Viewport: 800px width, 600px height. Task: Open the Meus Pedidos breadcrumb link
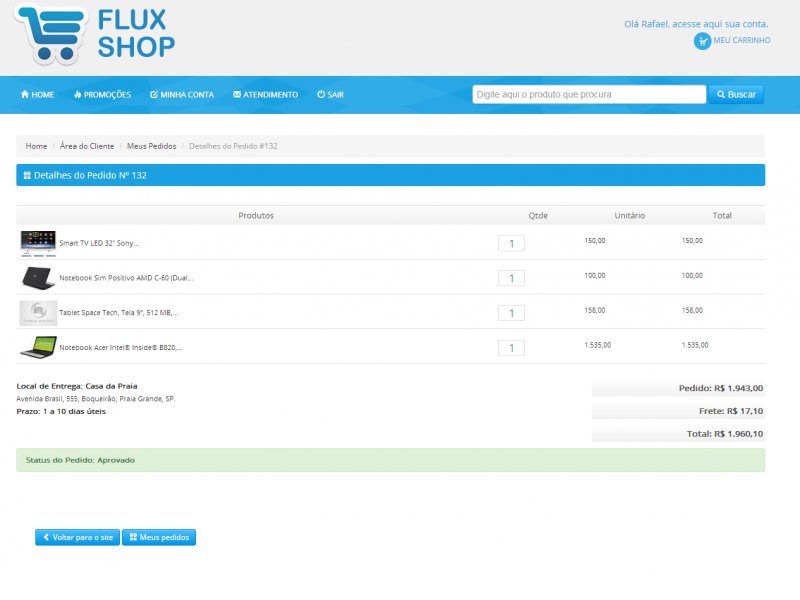152,146
